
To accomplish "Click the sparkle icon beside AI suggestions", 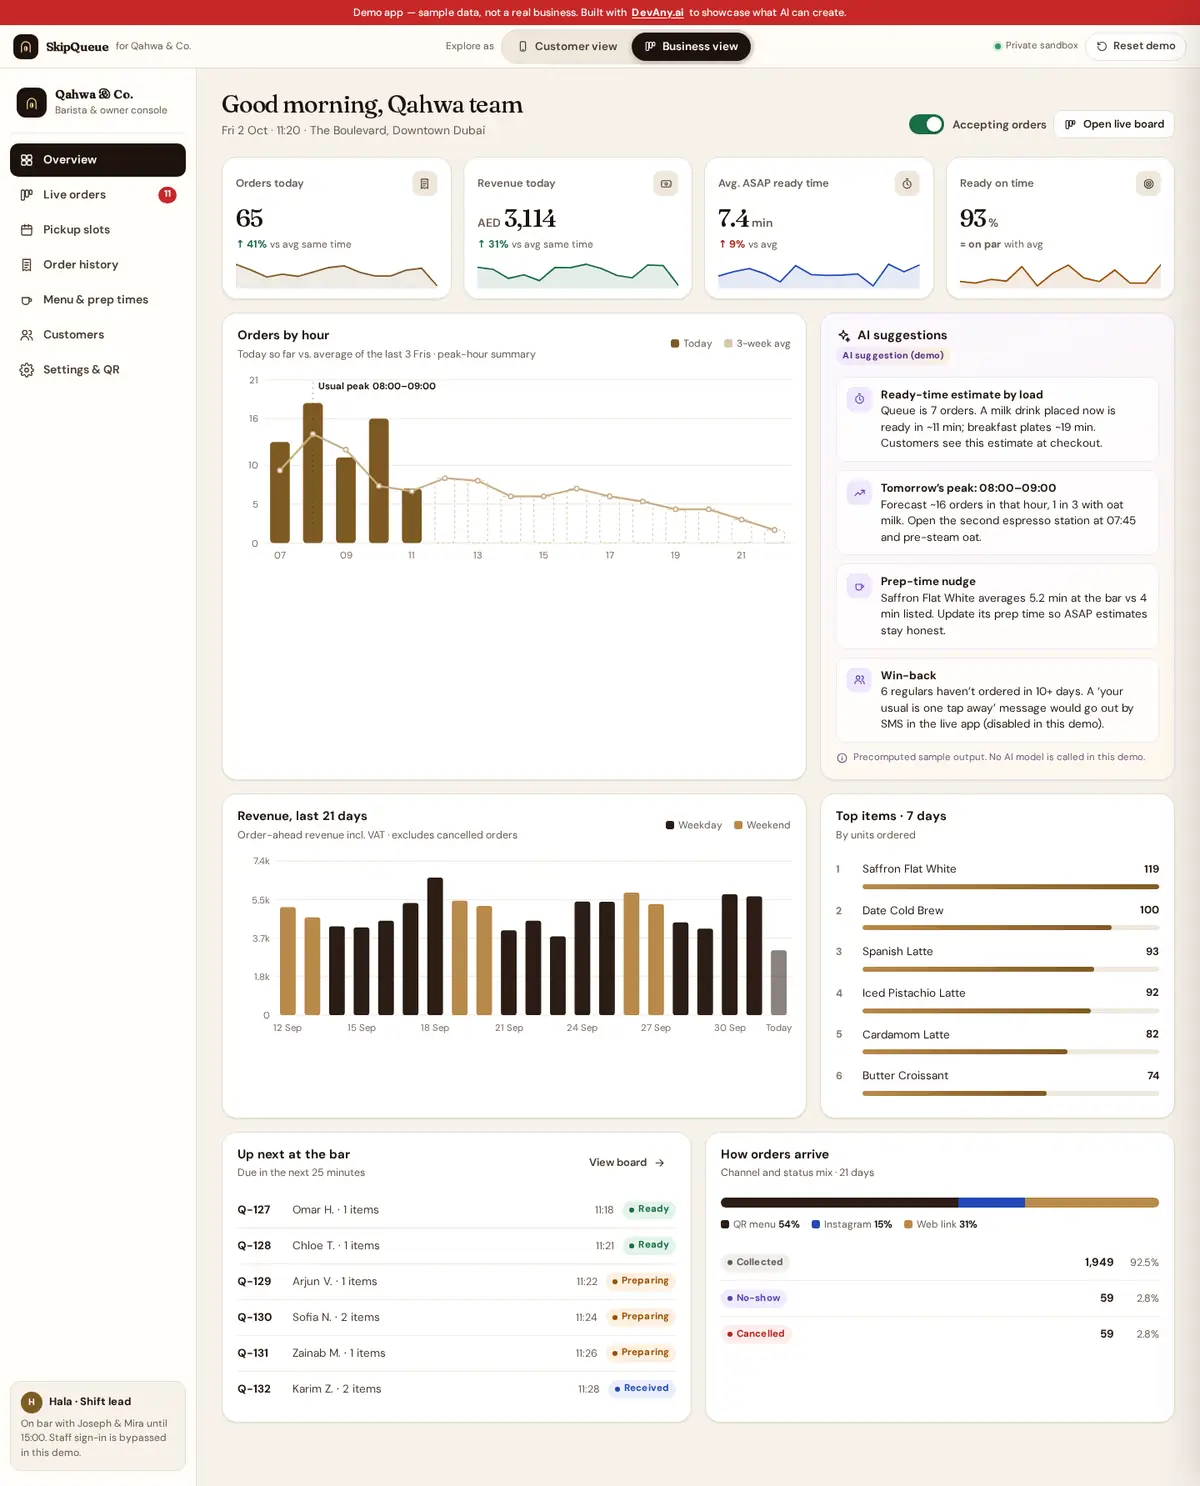I will (x=844, y=336).
